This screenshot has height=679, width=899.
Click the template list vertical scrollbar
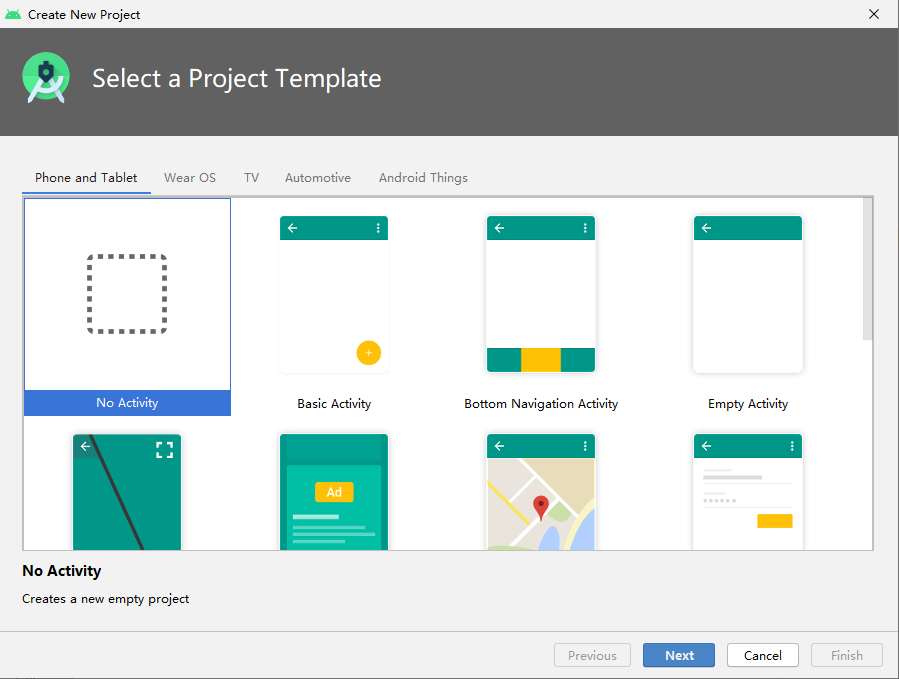867,270
